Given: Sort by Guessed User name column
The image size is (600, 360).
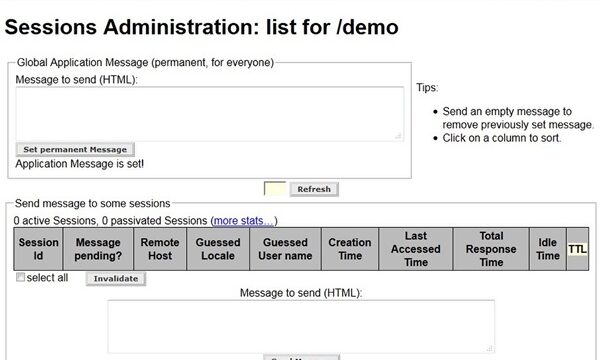Looking at the screenshot, I should [285, 249].
